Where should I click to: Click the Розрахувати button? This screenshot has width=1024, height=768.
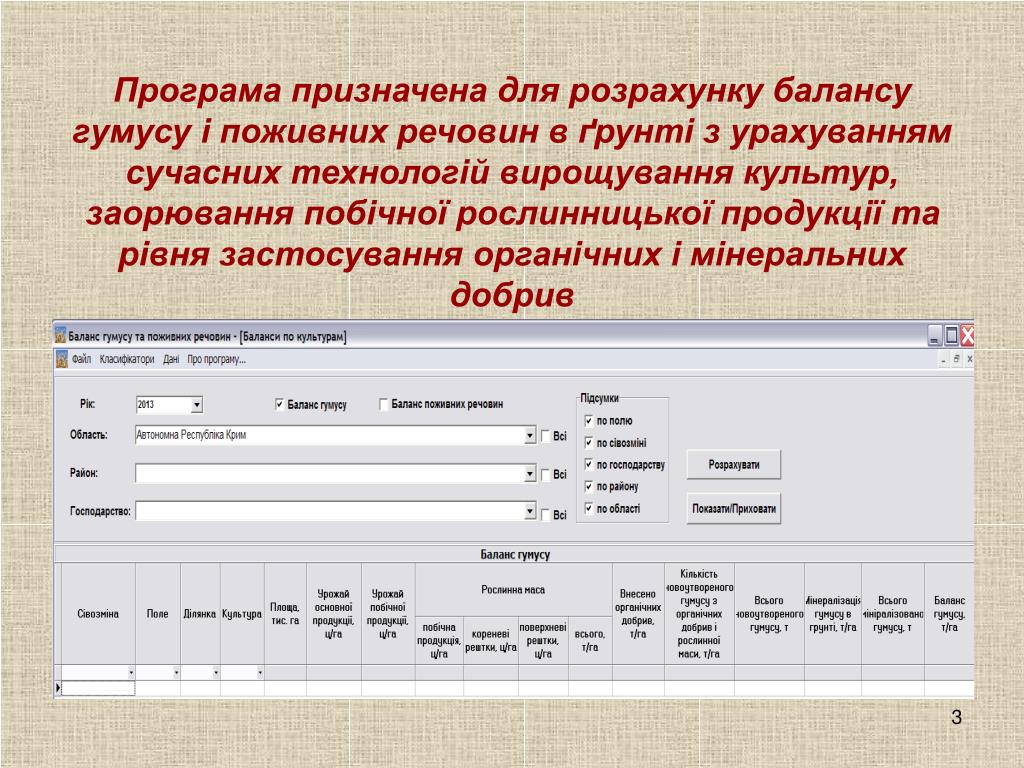pyautogui.click(x=733, y=465)
